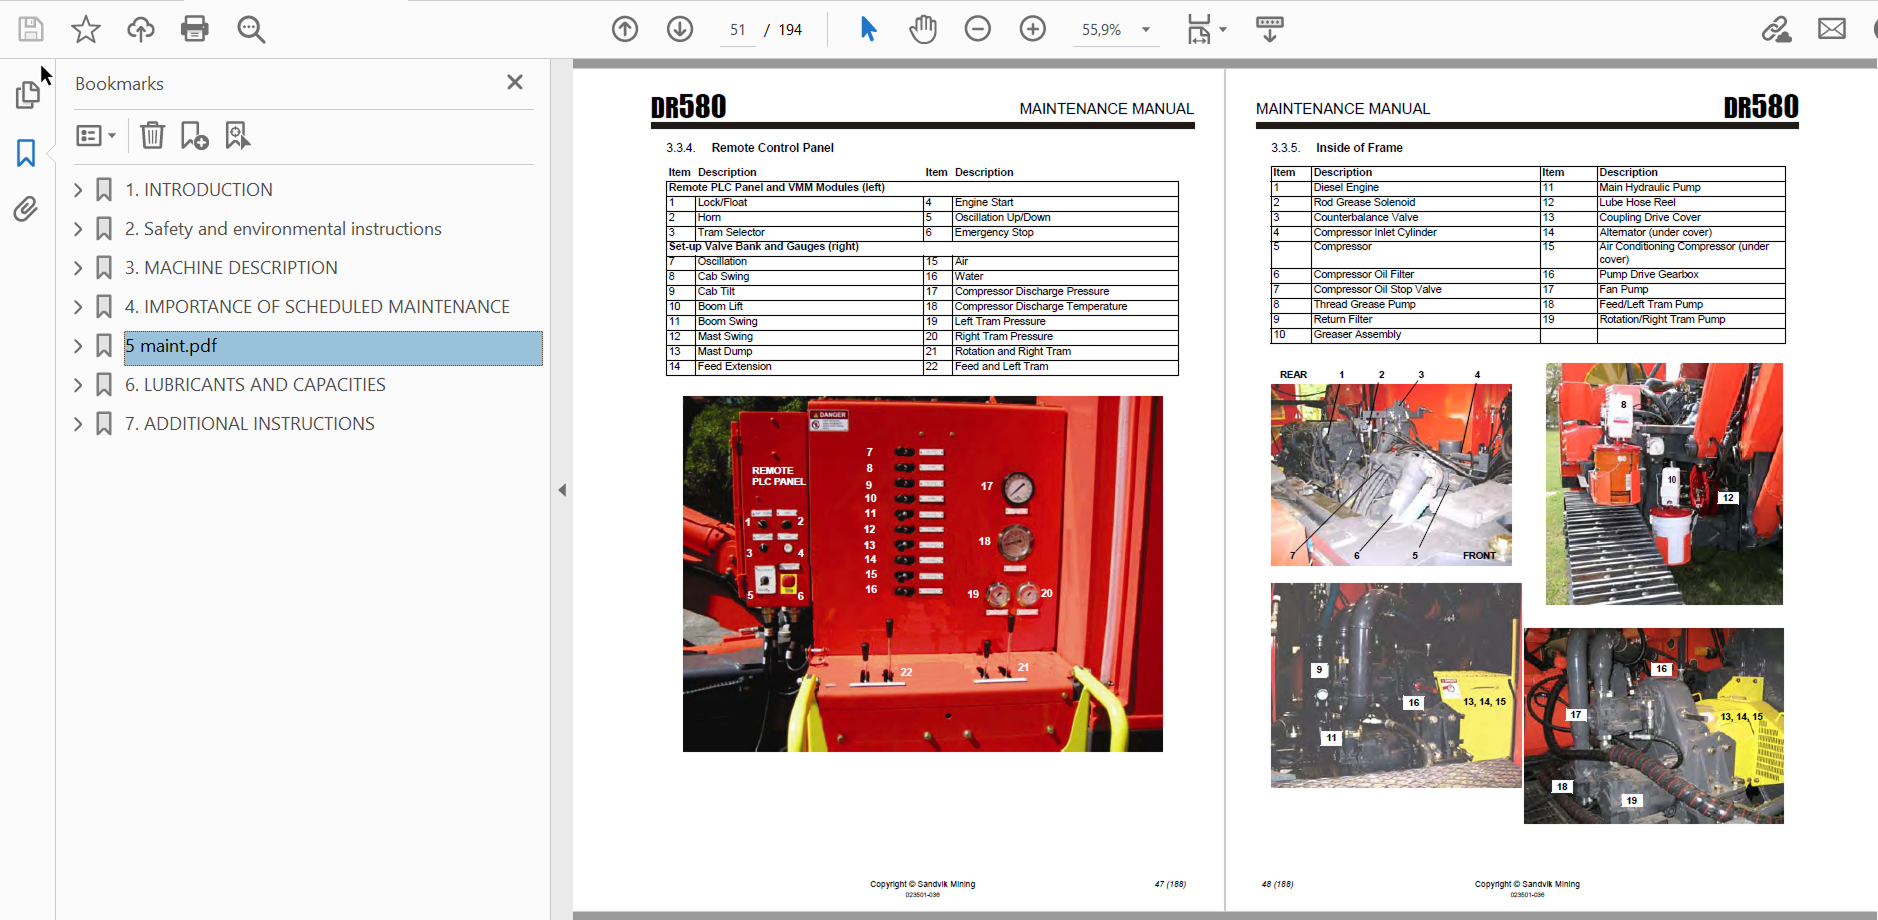This screenshot has height=920, width=1878.
Task: Expand the 3. MACHINE DESCRIPTION bookmark
Action: tap(78, 268)
